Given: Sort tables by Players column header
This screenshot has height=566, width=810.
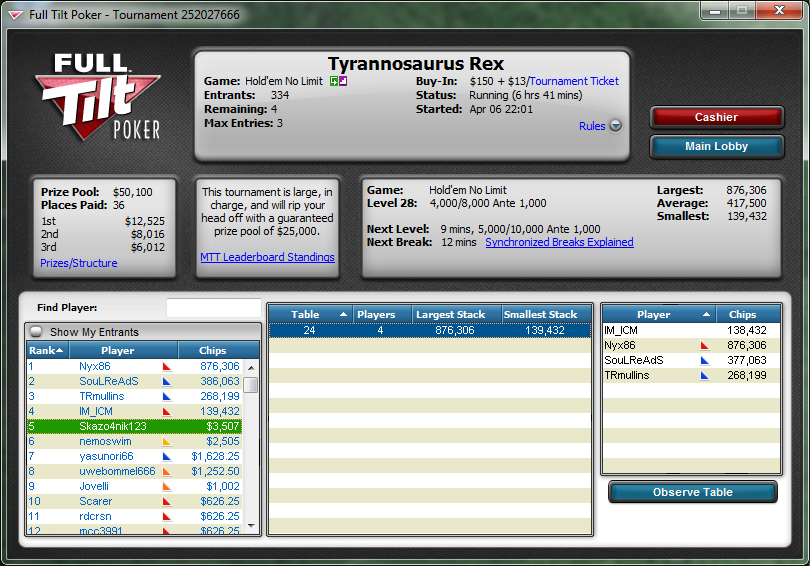Looking at the screenshot, I should click(x=382, y=314).
